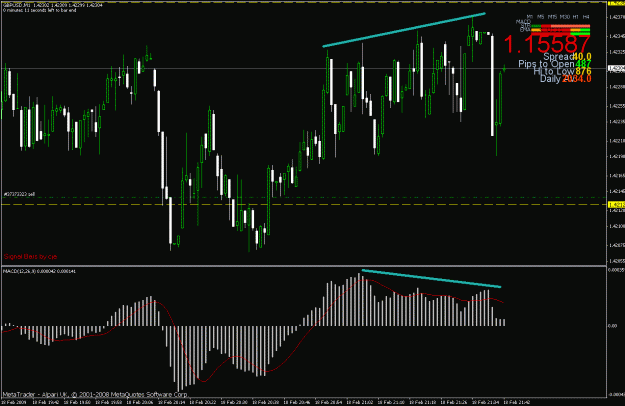
Task: Select the M30 timeframe label in signal bars
Action: pos(564,17)
